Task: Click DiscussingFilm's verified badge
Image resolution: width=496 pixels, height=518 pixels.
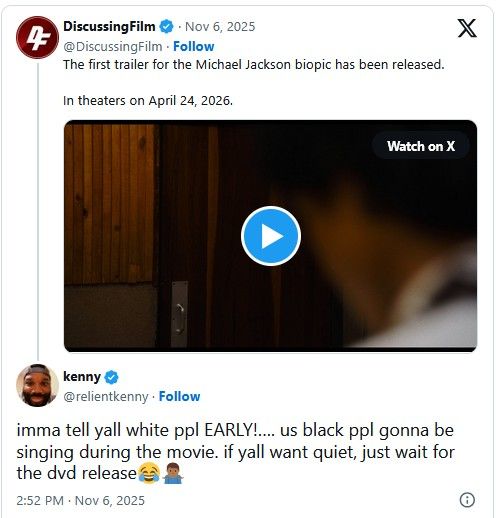Action: 166,26
